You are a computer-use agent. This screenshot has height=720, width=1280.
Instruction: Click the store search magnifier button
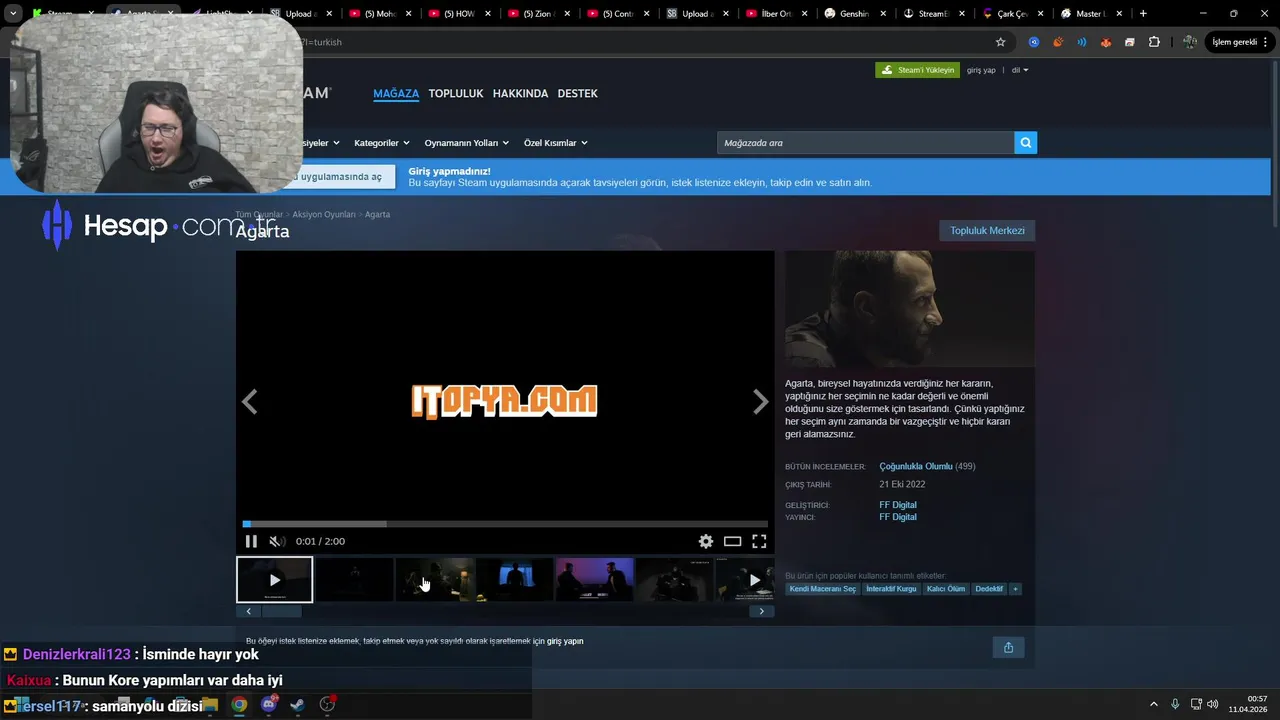[1025, 143]
